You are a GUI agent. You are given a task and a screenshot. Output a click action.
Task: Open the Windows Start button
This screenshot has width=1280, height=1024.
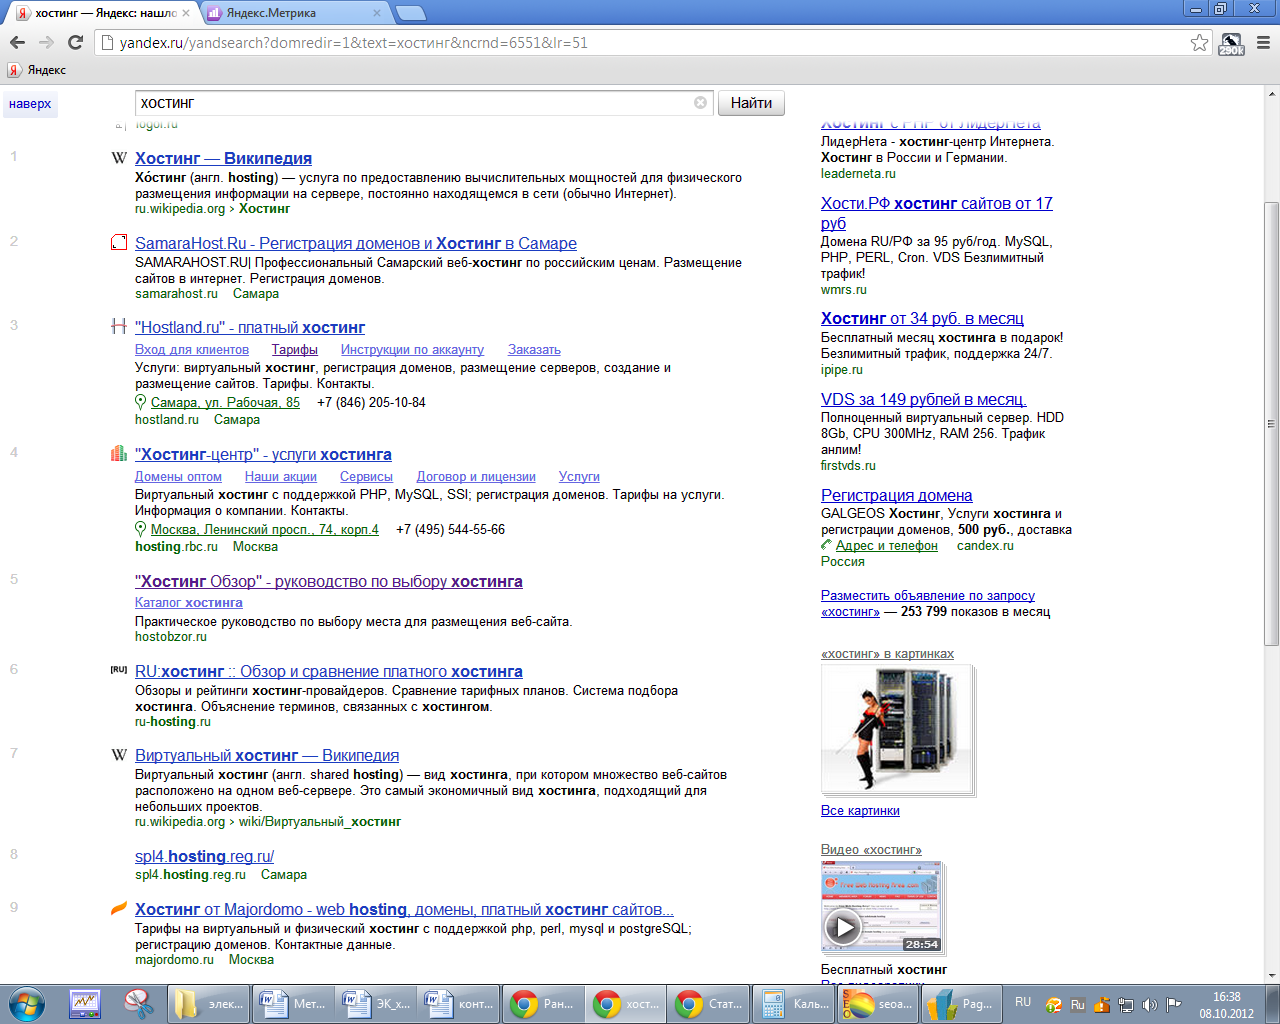pos(27,1003)
